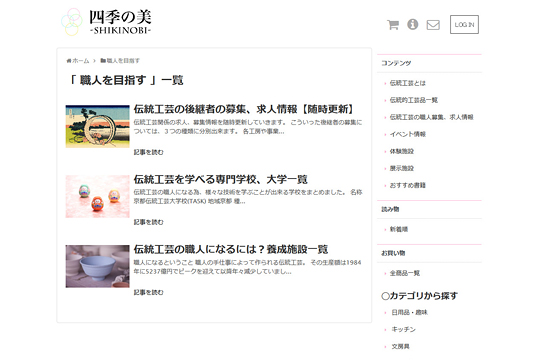Click the LOG IN button
Screen dimensions: 540x360
click(x=464, y=24)
